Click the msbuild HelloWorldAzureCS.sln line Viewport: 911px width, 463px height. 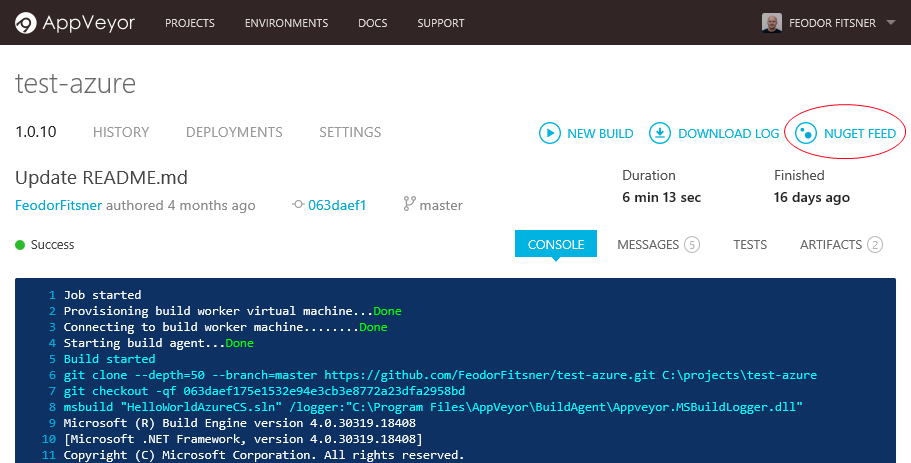433,407
